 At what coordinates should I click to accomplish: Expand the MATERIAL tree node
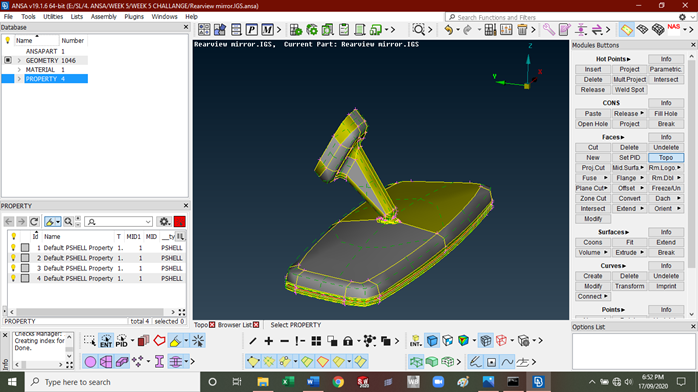(19, 70)
